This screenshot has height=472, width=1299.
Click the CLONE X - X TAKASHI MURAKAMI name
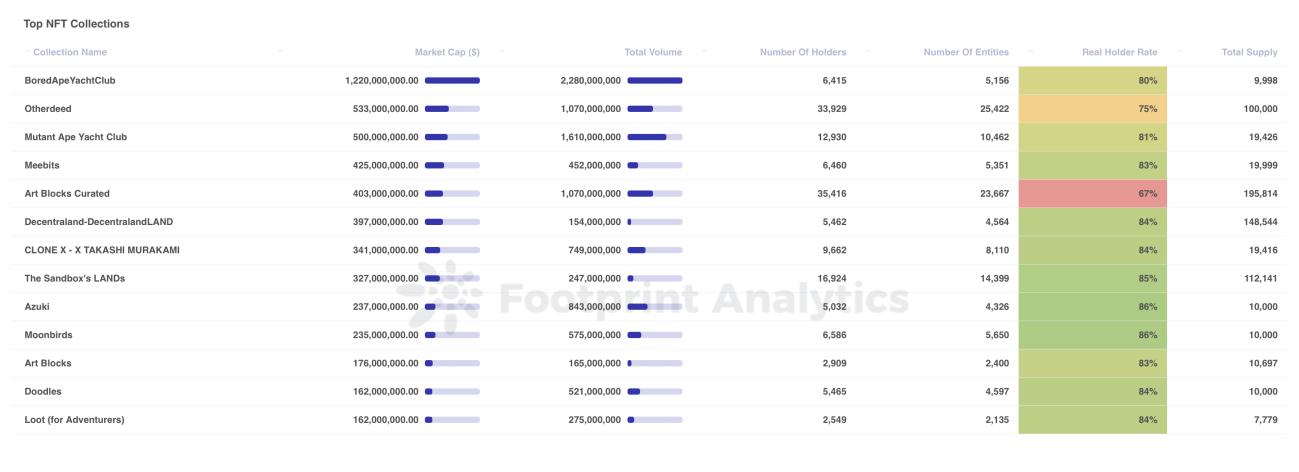(x=102, y=250)
